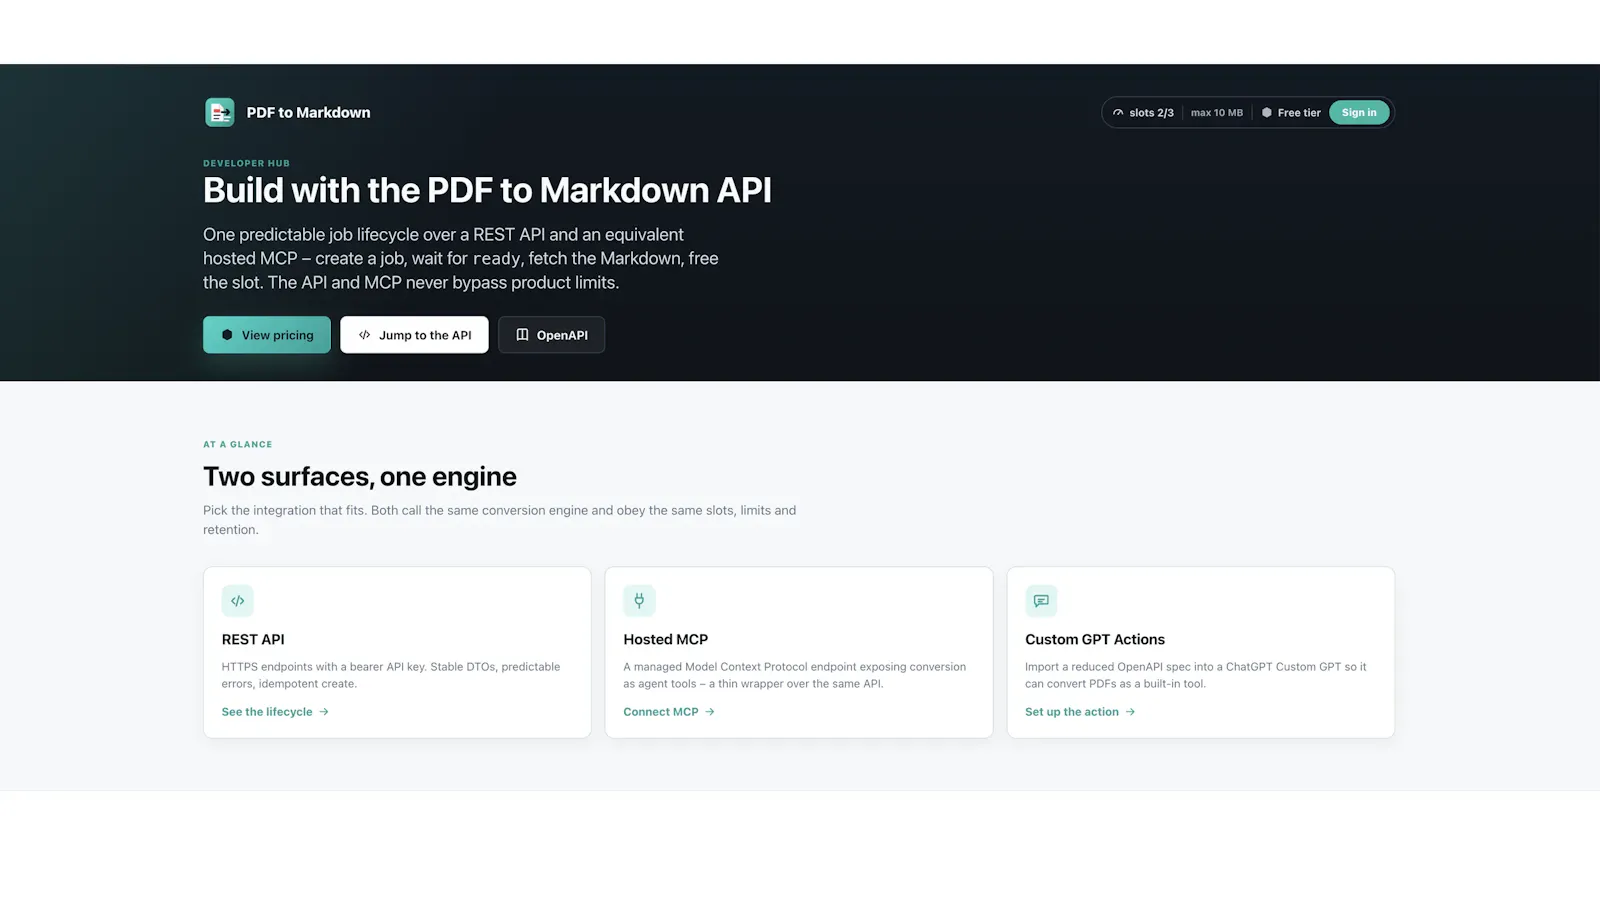Click the hexagon icon in View pricing
This screenshot has width=1600, height=900.
pyautogui.click(x=227, y=335)
